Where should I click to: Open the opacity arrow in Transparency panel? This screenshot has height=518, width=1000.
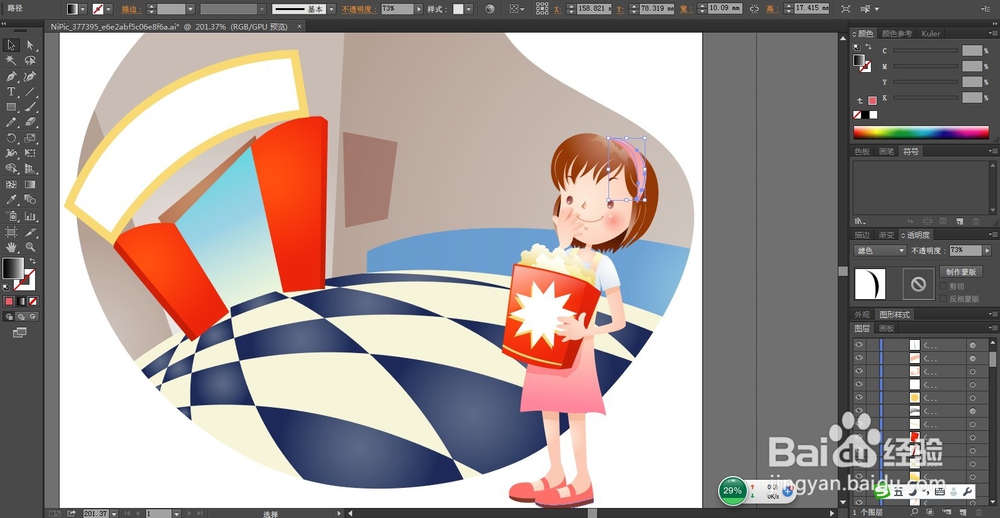click(987, 251)
